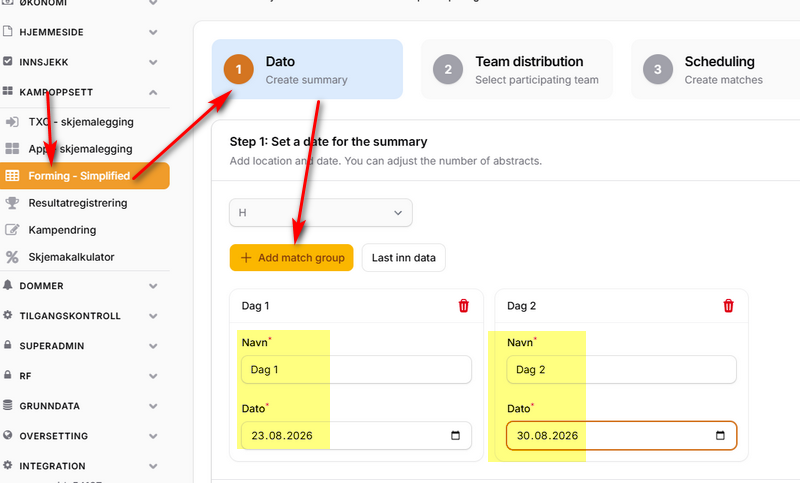Delete Dag 2 with the red trash icon
800x483 pixels.
pos(728,306)
